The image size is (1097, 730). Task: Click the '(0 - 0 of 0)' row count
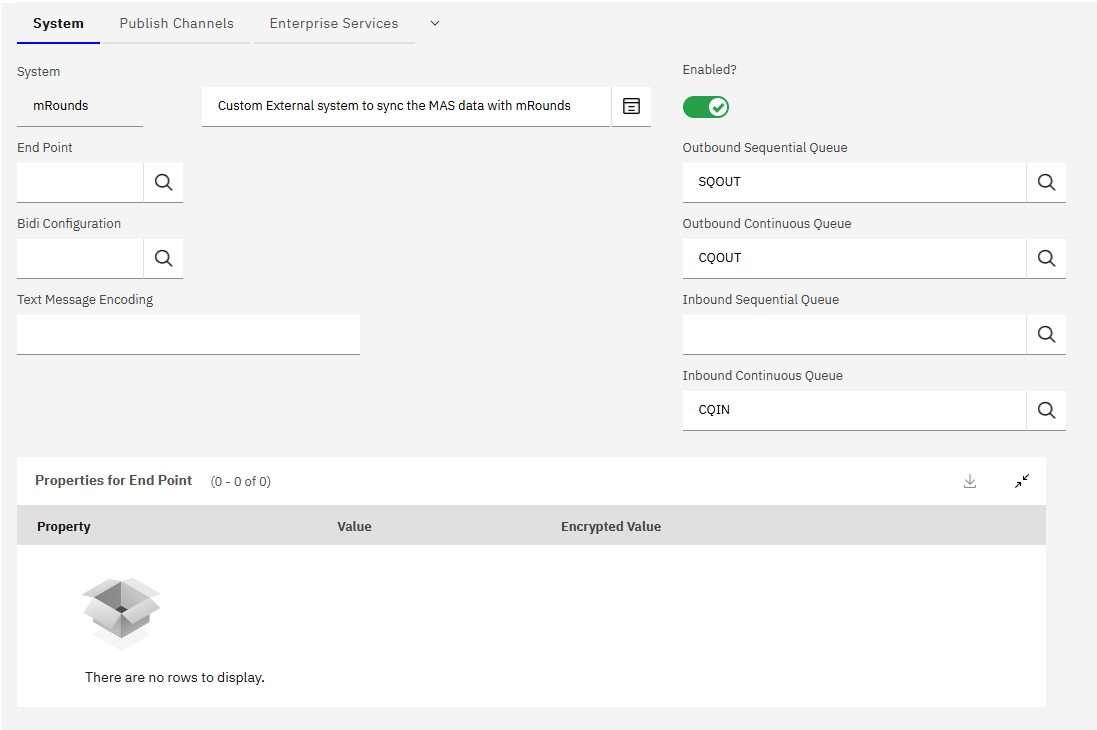coord(241,482)
